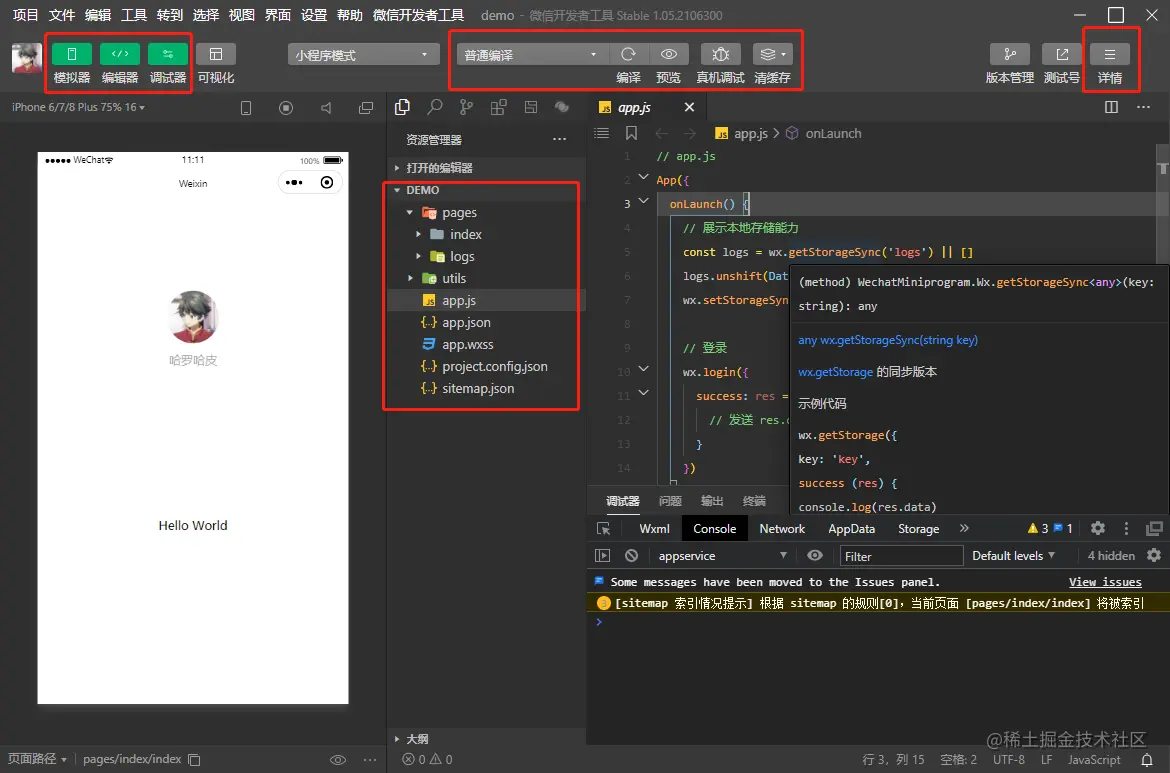This screenshot has width=1170, height=773.
Task: Click the 测试号 test account icon
Action: [1062, 54]
